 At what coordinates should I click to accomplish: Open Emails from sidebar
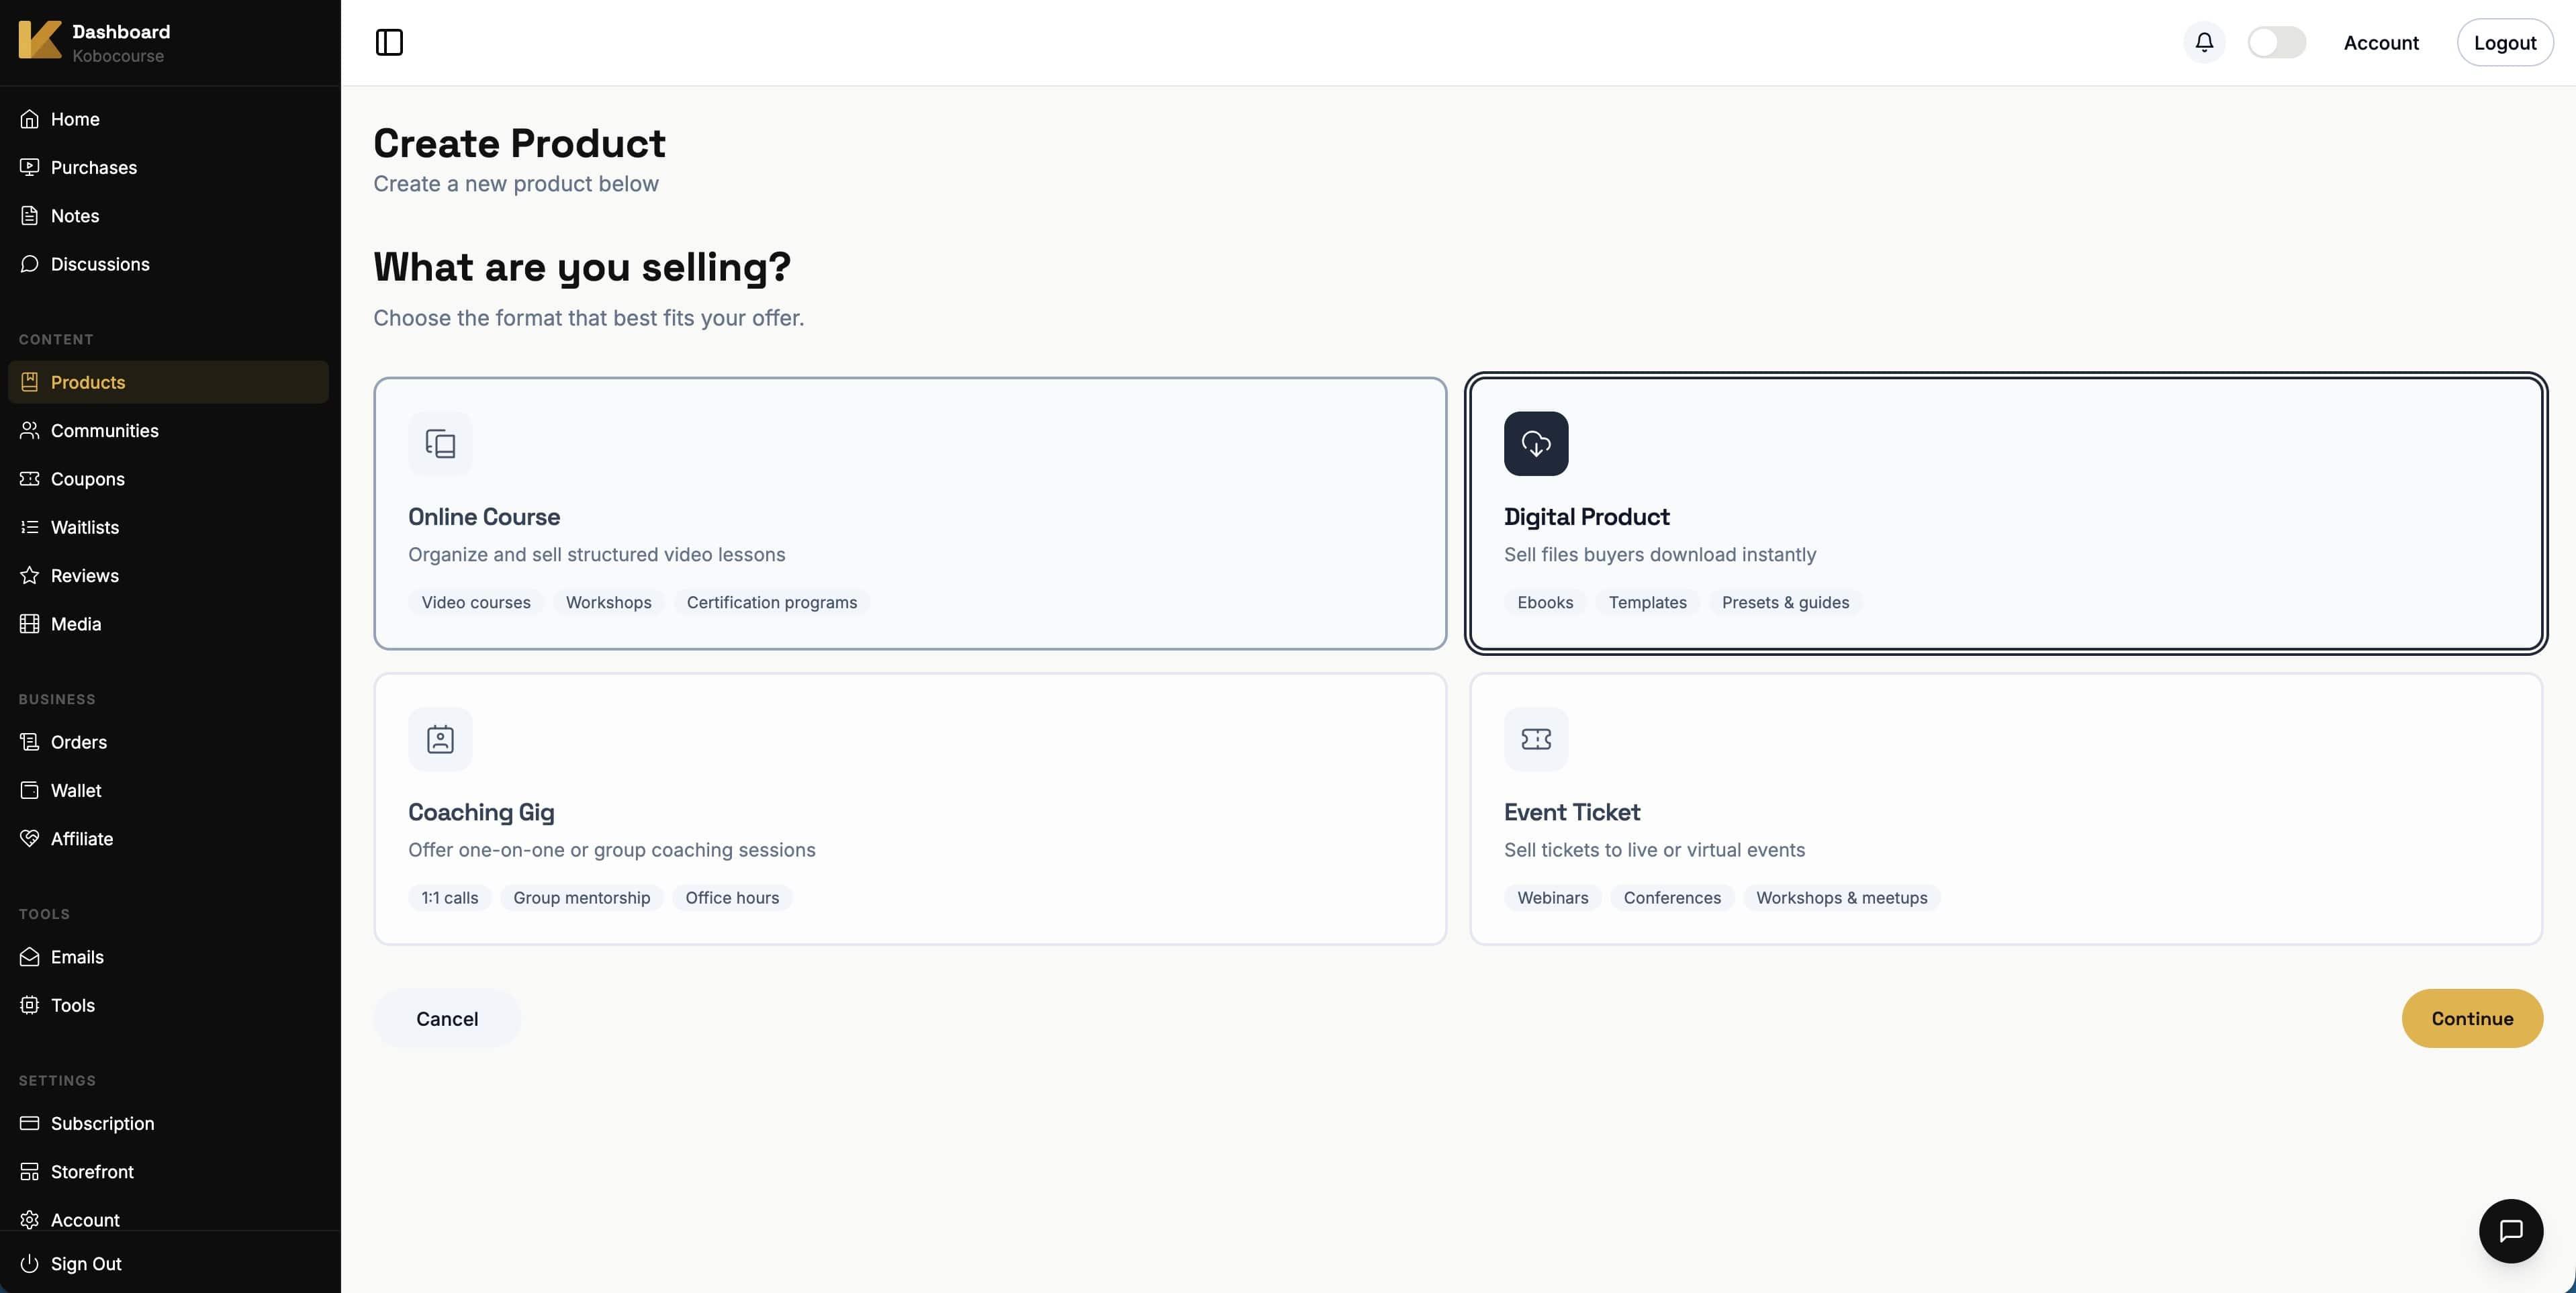point(168,957)
